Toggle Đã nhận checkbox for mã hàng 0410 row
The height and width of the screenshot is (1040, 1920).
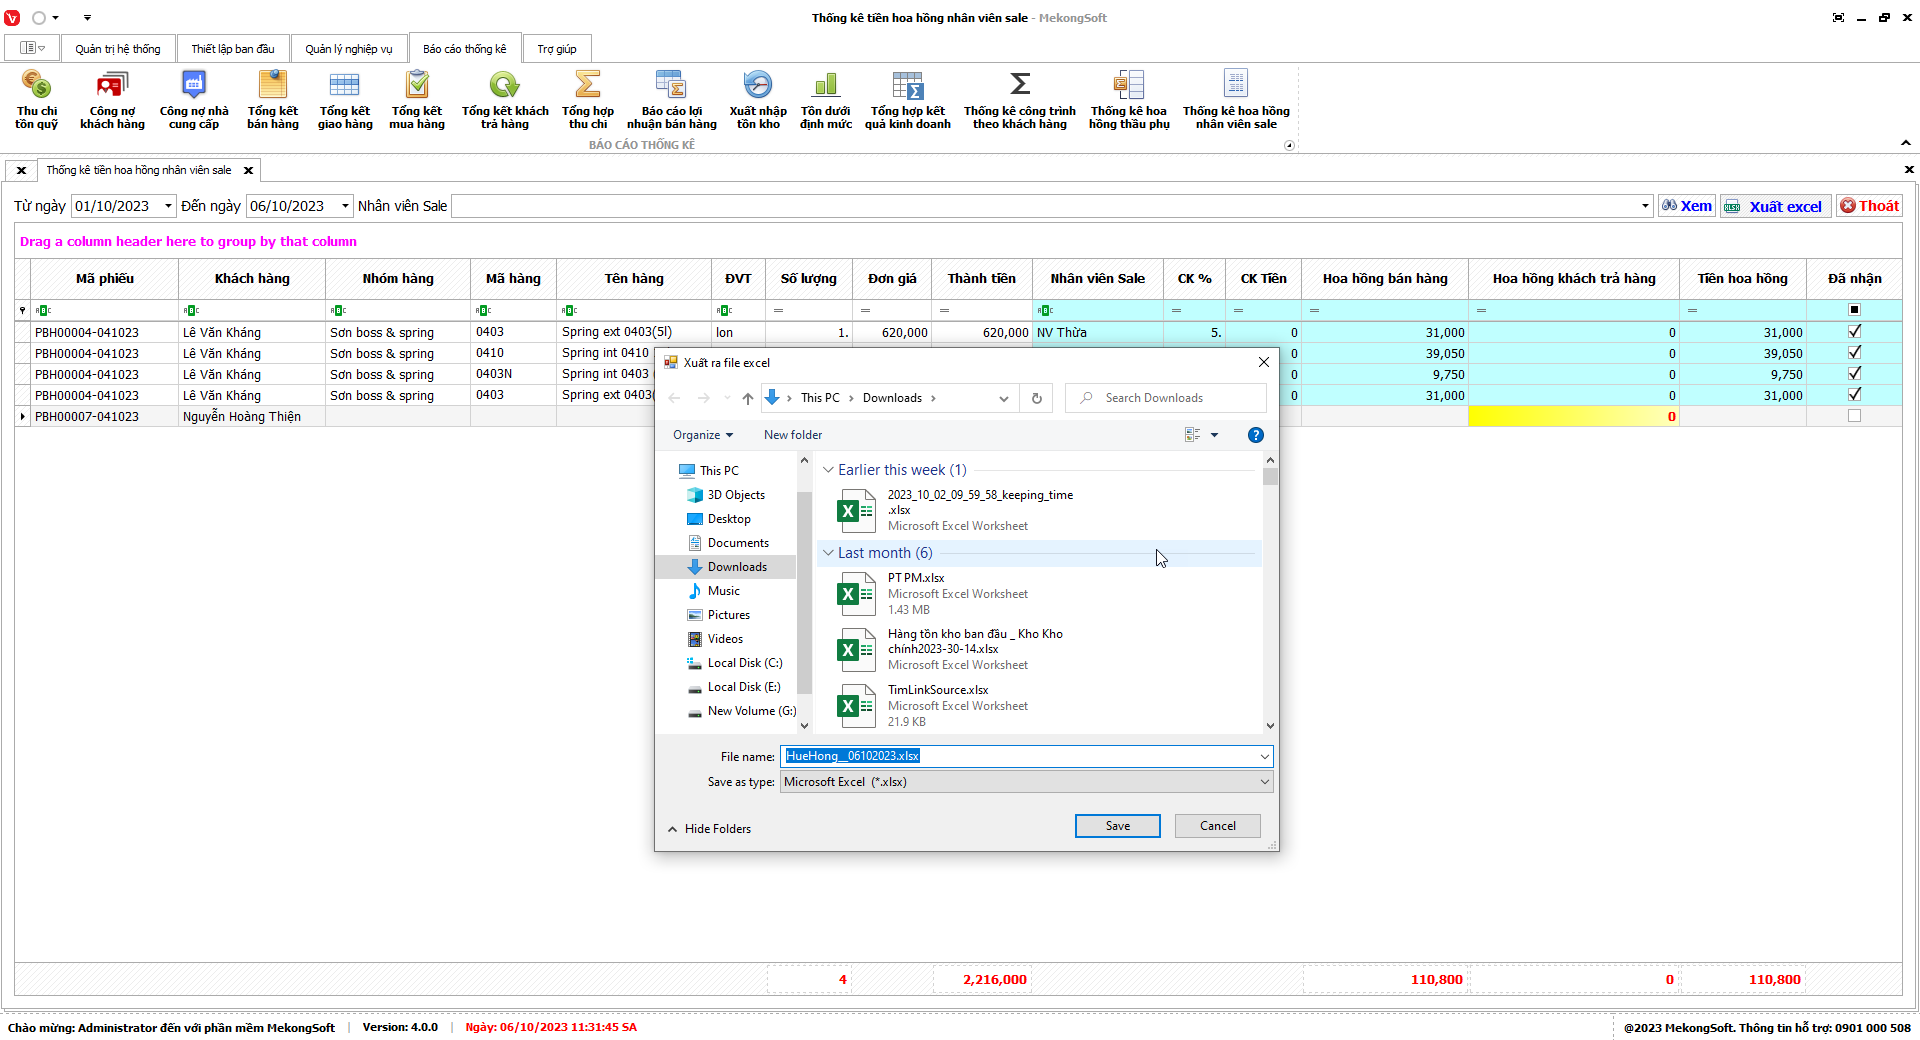click(x=1854, y=353)
